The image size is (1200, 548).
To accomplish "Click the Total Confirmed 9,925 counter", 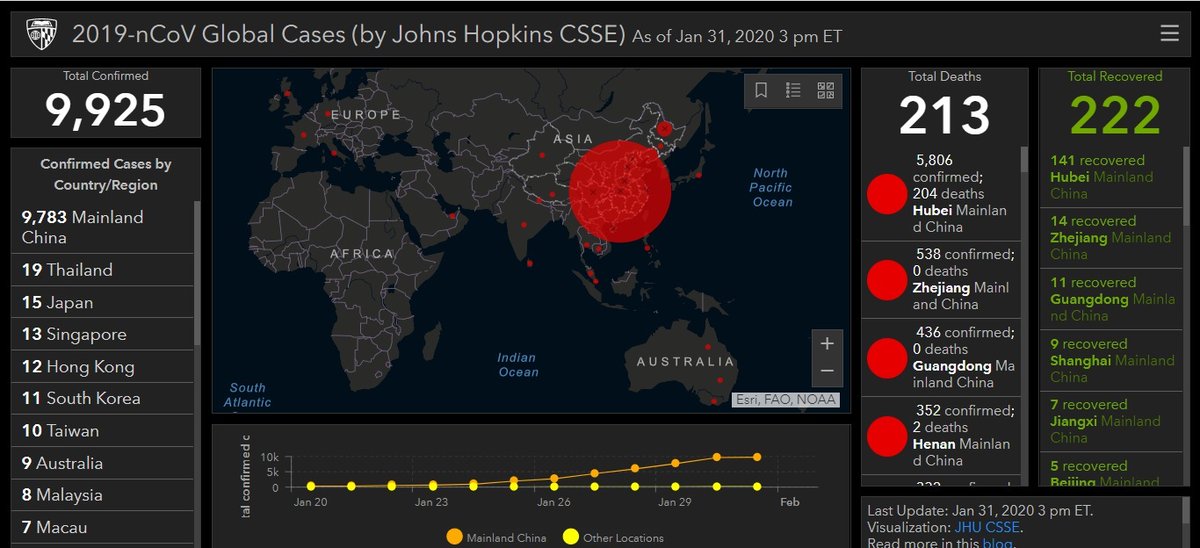I will 105,102.
